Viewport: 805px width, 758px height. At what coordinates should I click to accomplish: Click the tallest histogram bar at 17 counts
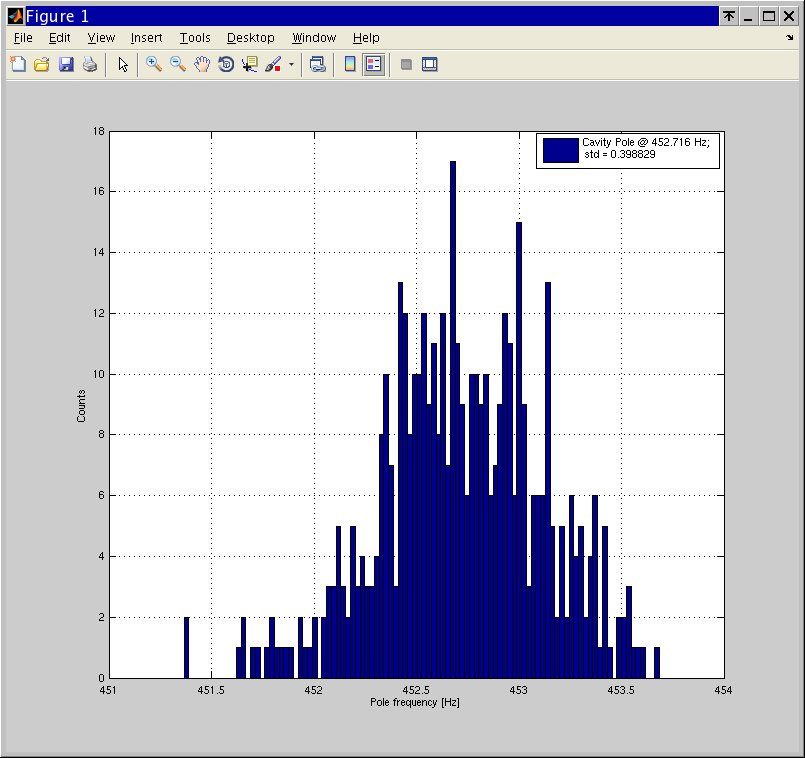(453, 419)
